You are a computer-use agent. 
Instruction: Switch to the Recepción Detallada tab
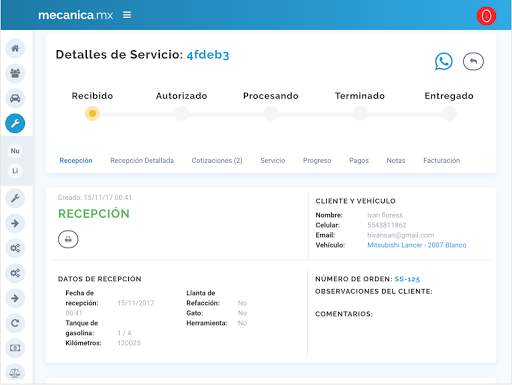click(142, 160)
